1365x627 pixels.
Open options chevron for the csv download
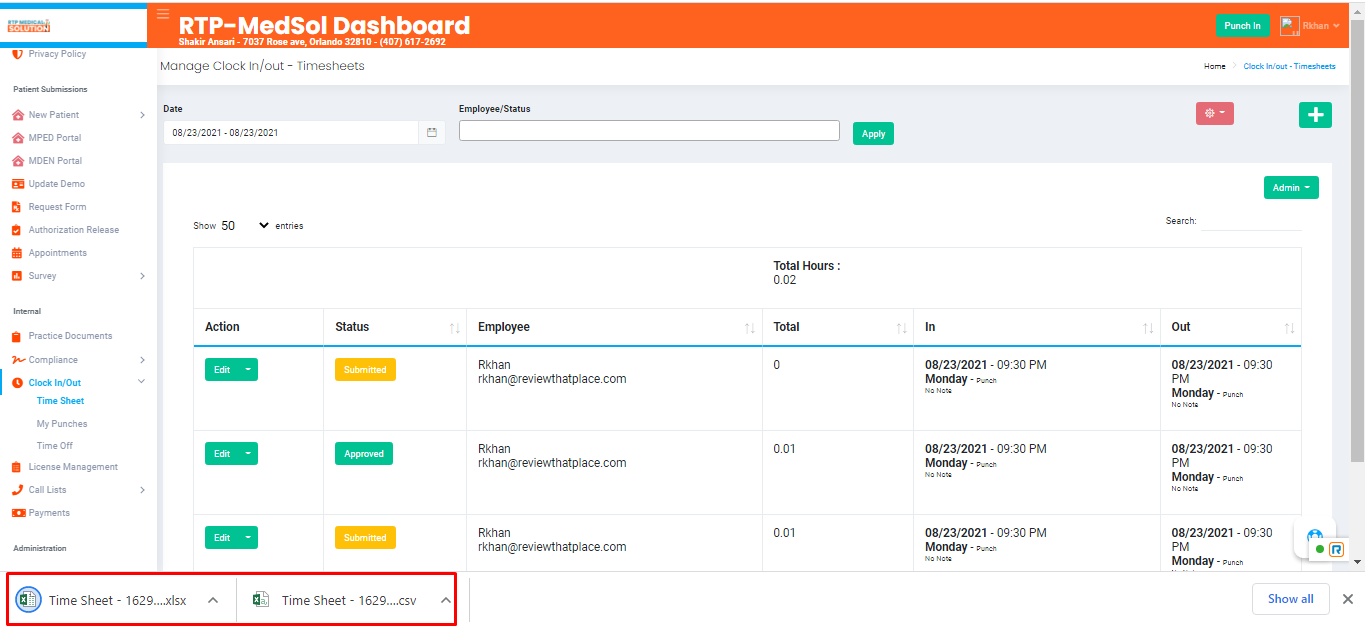tap(446, 600)
